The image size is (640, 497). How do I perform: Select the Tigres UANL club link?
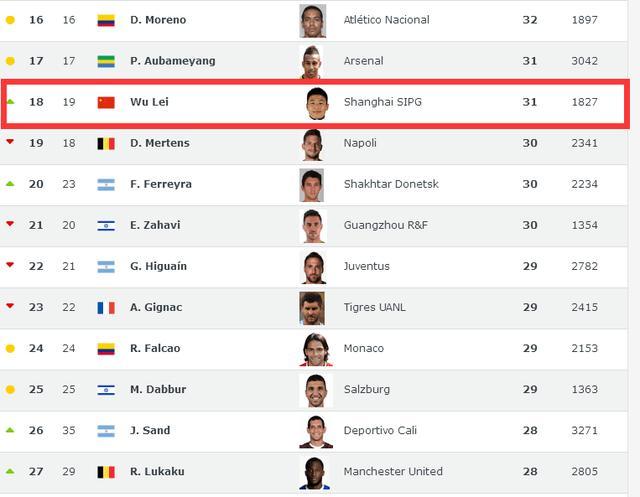tap(374, 307)
